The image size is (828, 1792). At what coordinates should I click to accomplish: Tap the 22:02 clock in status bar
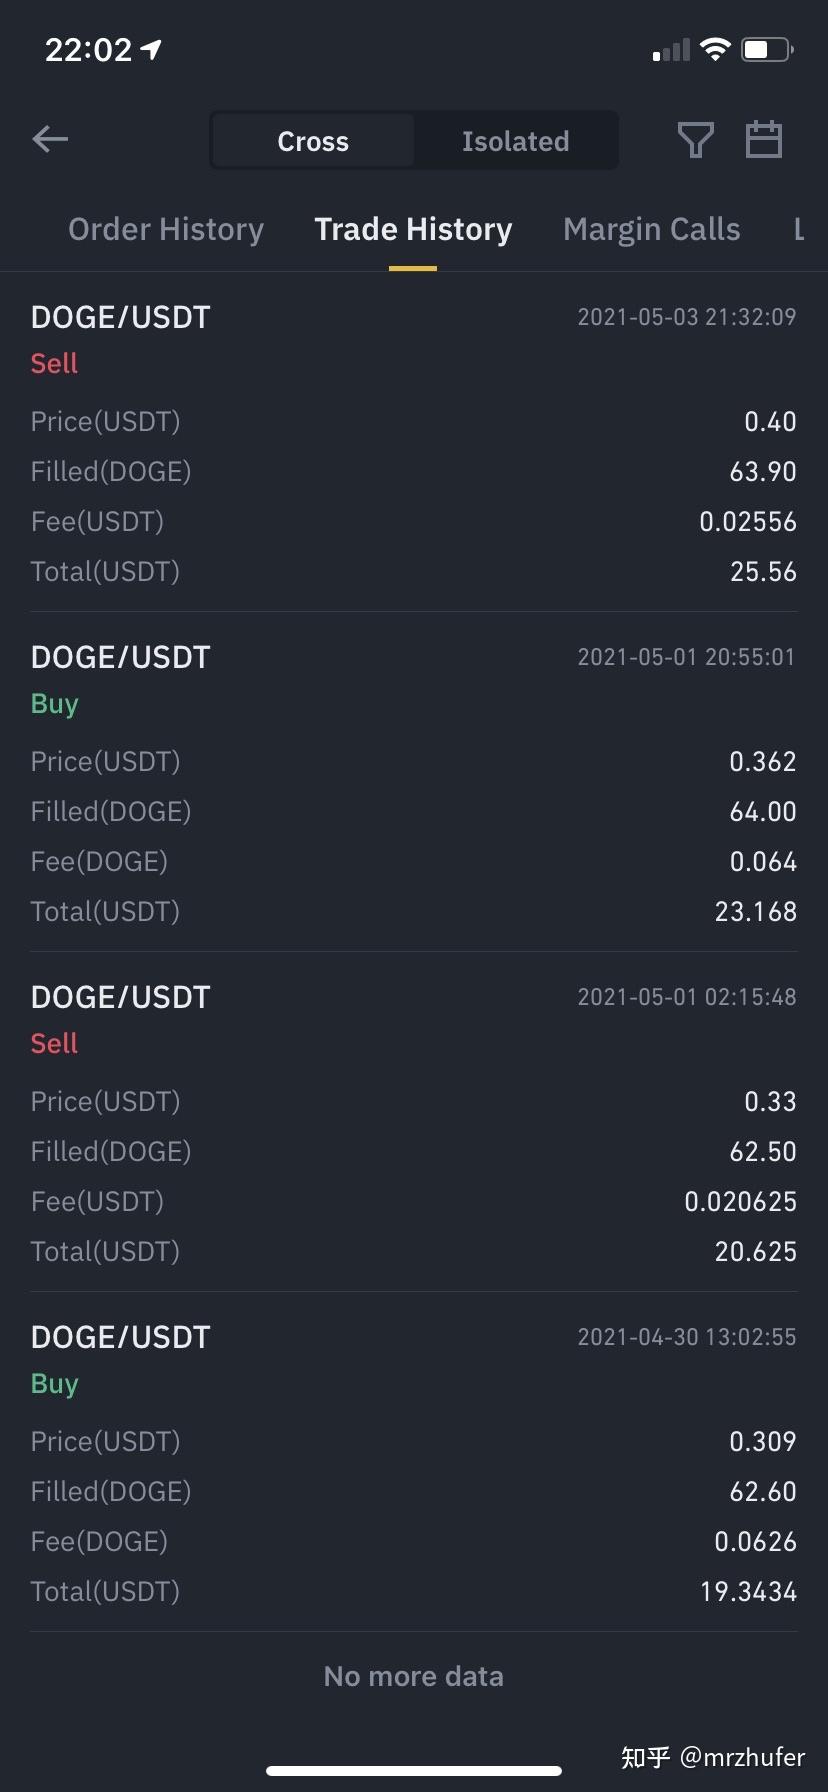(88, 49)
